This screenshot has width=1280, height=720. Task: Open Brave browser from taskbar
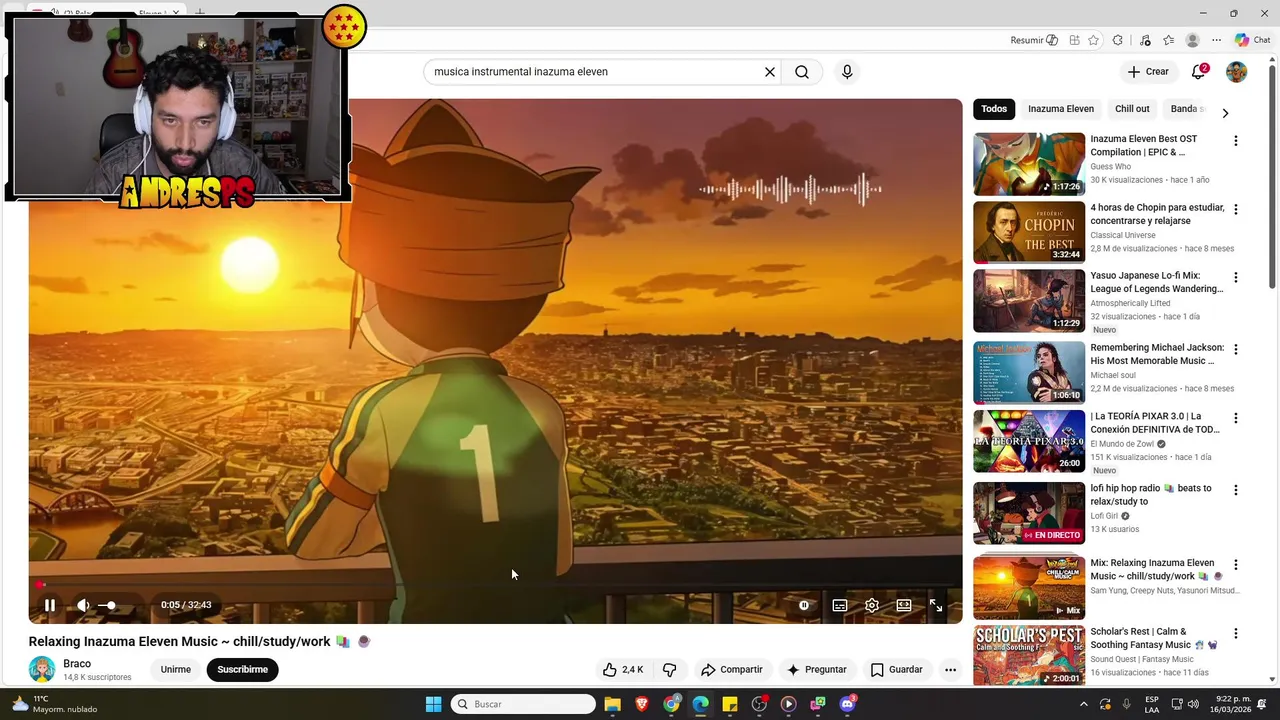tap(641, 704)
